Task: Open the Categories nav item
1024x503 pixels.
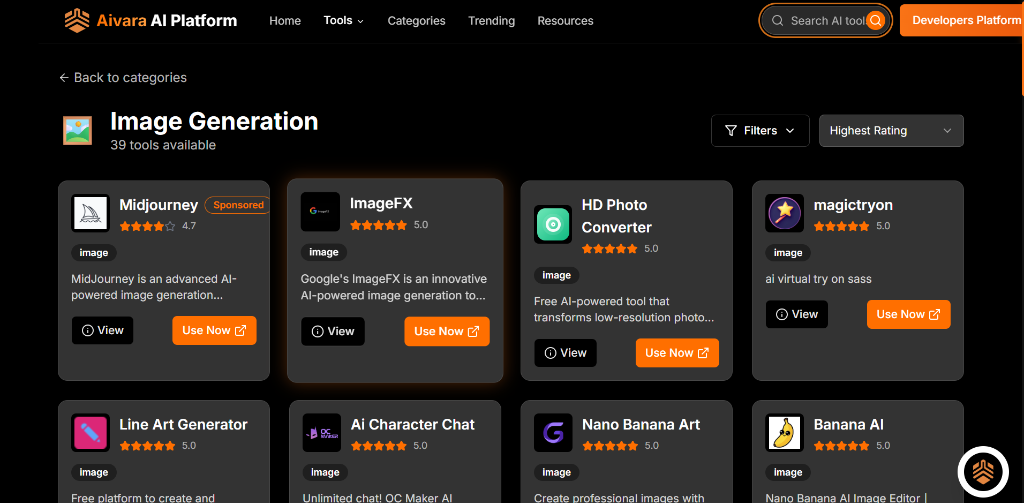Action: (x=416, y=21)
